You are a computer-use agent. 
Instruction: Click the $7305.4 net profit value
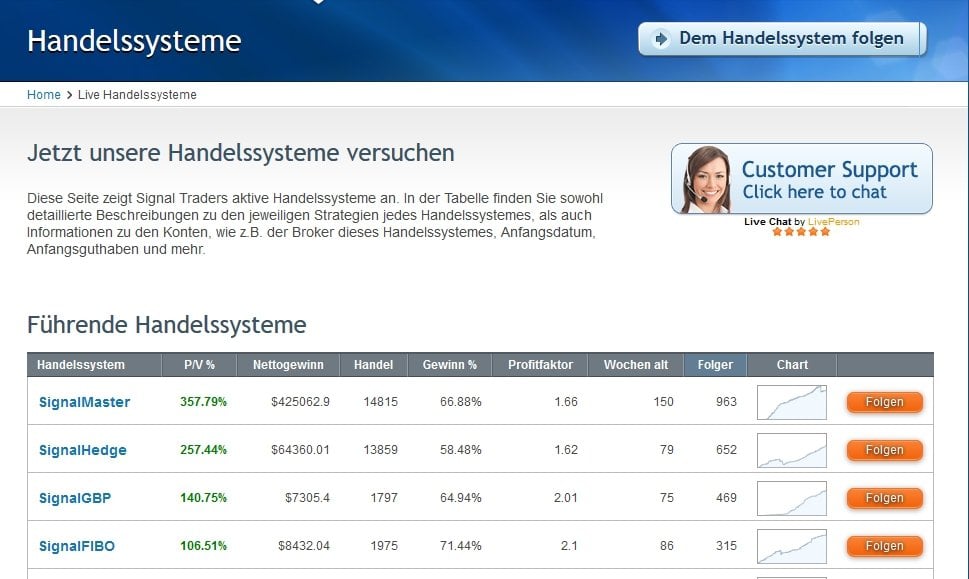point(307,497)
